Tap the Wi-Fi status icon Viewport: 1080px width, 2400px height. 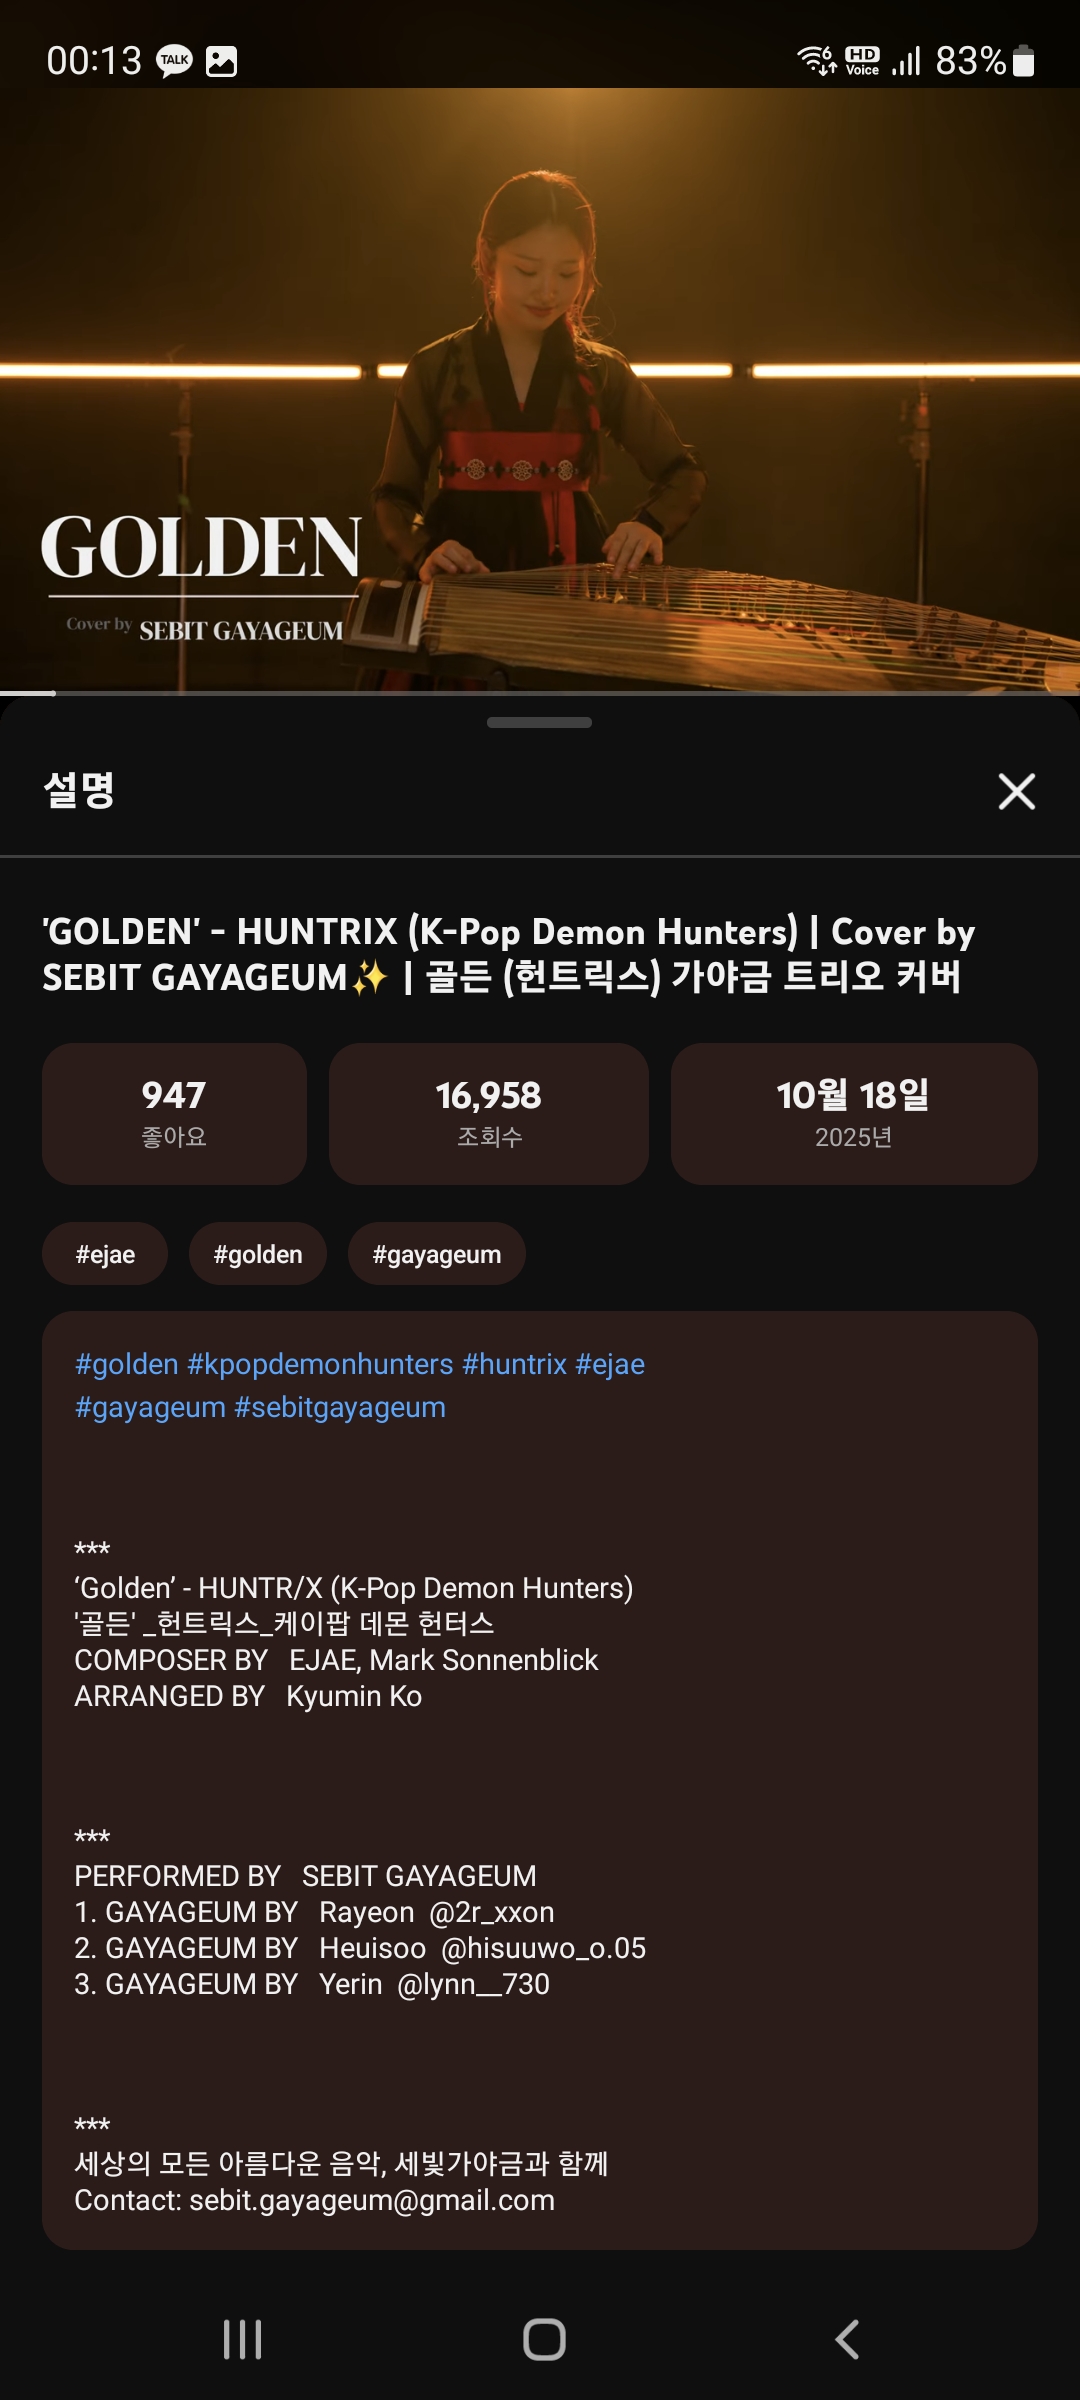coord(816,60)
